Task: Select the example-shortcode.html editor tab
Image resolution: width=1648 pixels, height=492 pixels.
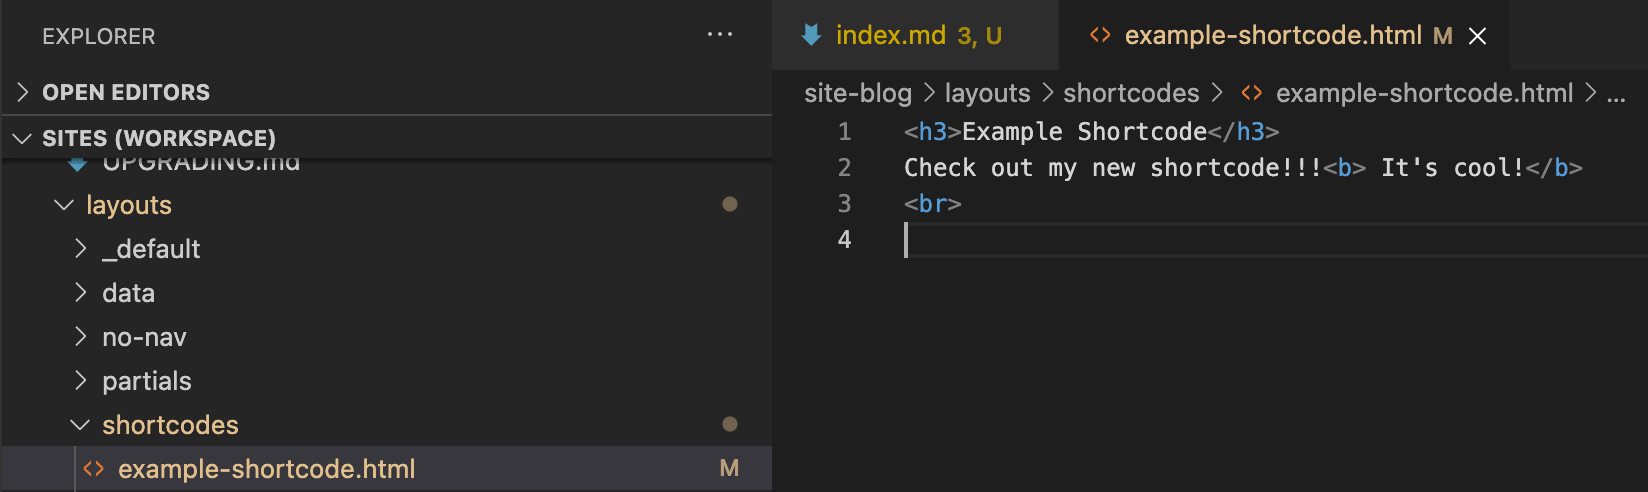Action: point(1285,35)
